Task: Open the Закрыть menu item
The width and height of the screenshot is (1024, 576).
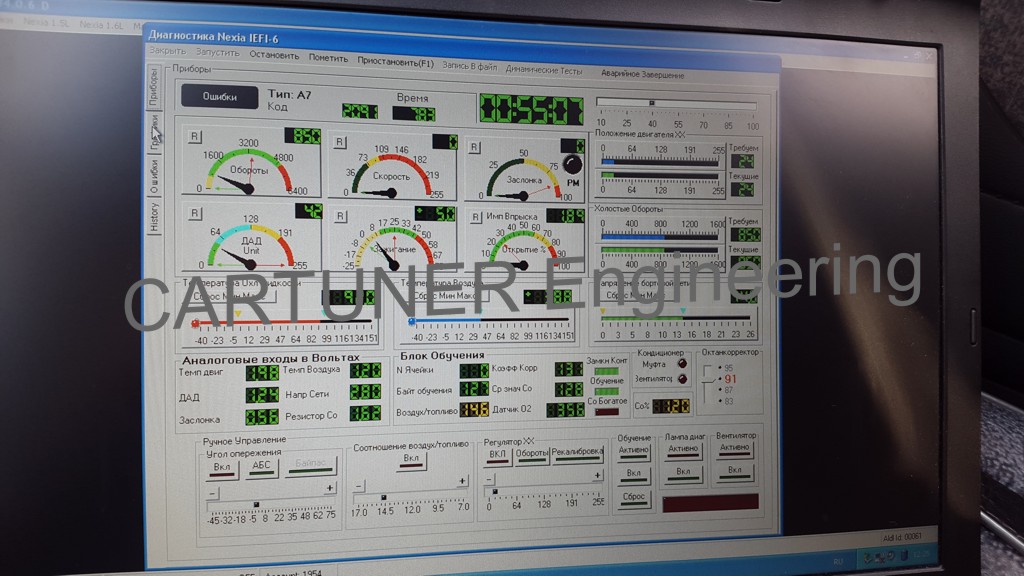Action: [x=168, y=50]
